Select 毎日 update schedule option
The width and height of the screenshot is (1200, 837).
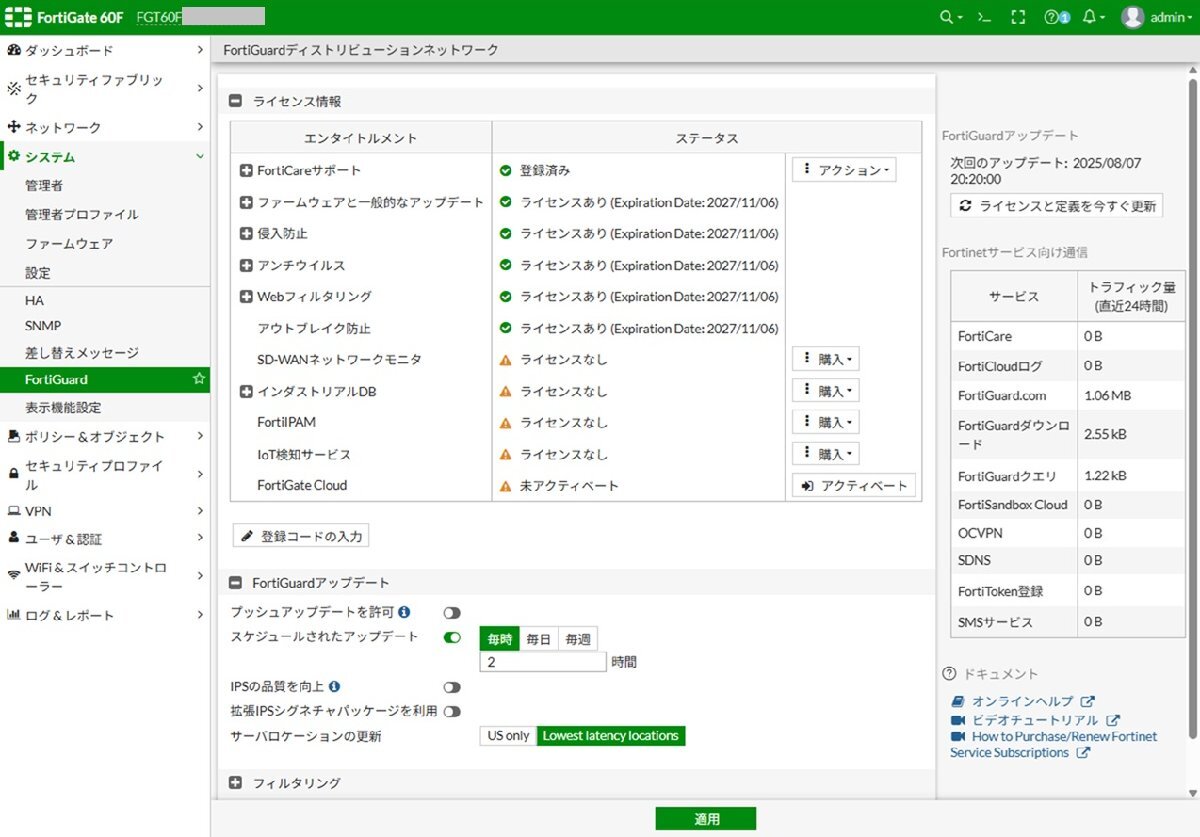pos(539,639)
